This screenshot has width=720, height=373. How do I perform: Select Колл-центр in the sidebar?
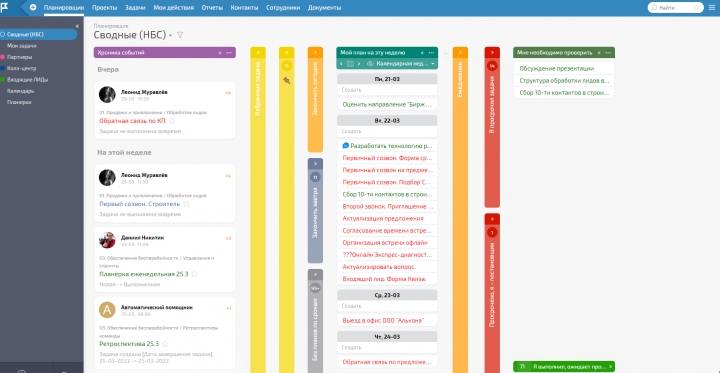click(x=21, y=68)
